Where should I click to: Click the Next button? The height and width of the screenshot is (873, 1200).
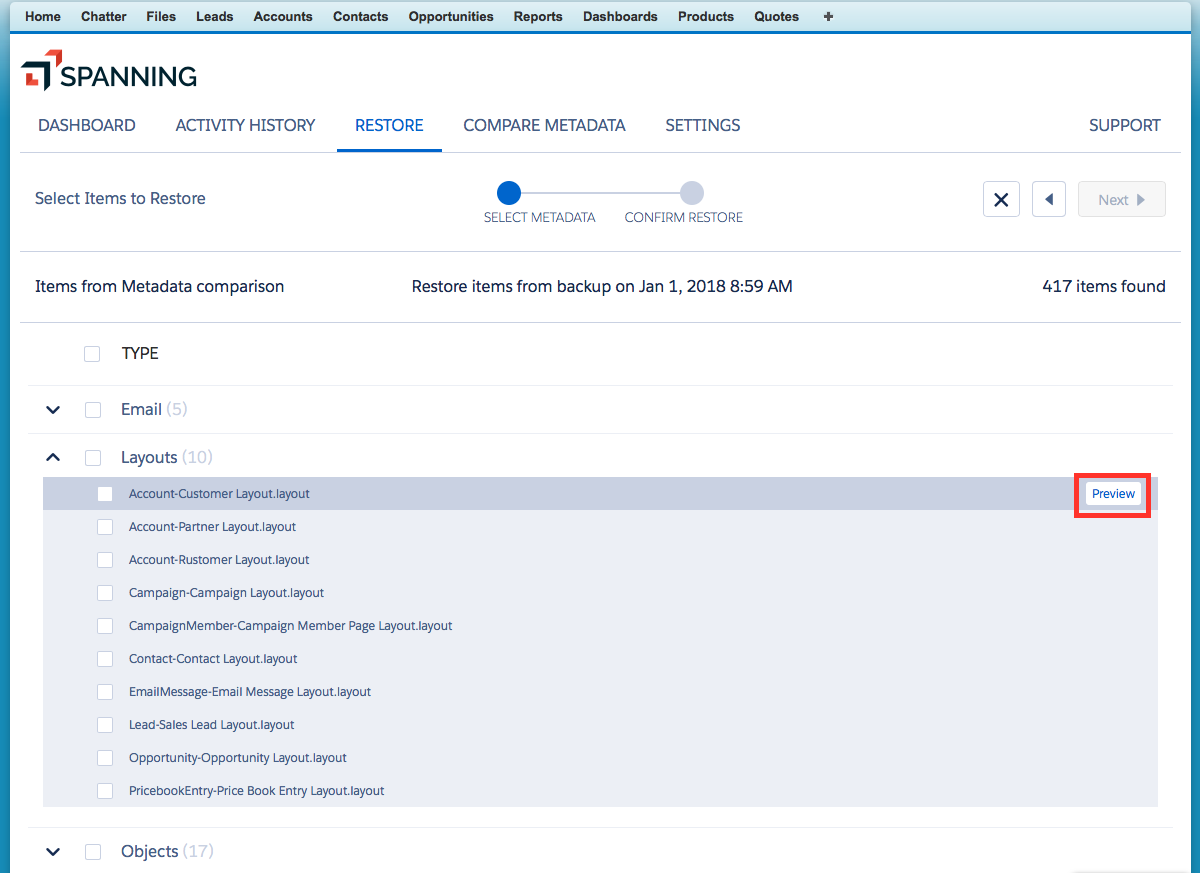(x=1121, y=199)
